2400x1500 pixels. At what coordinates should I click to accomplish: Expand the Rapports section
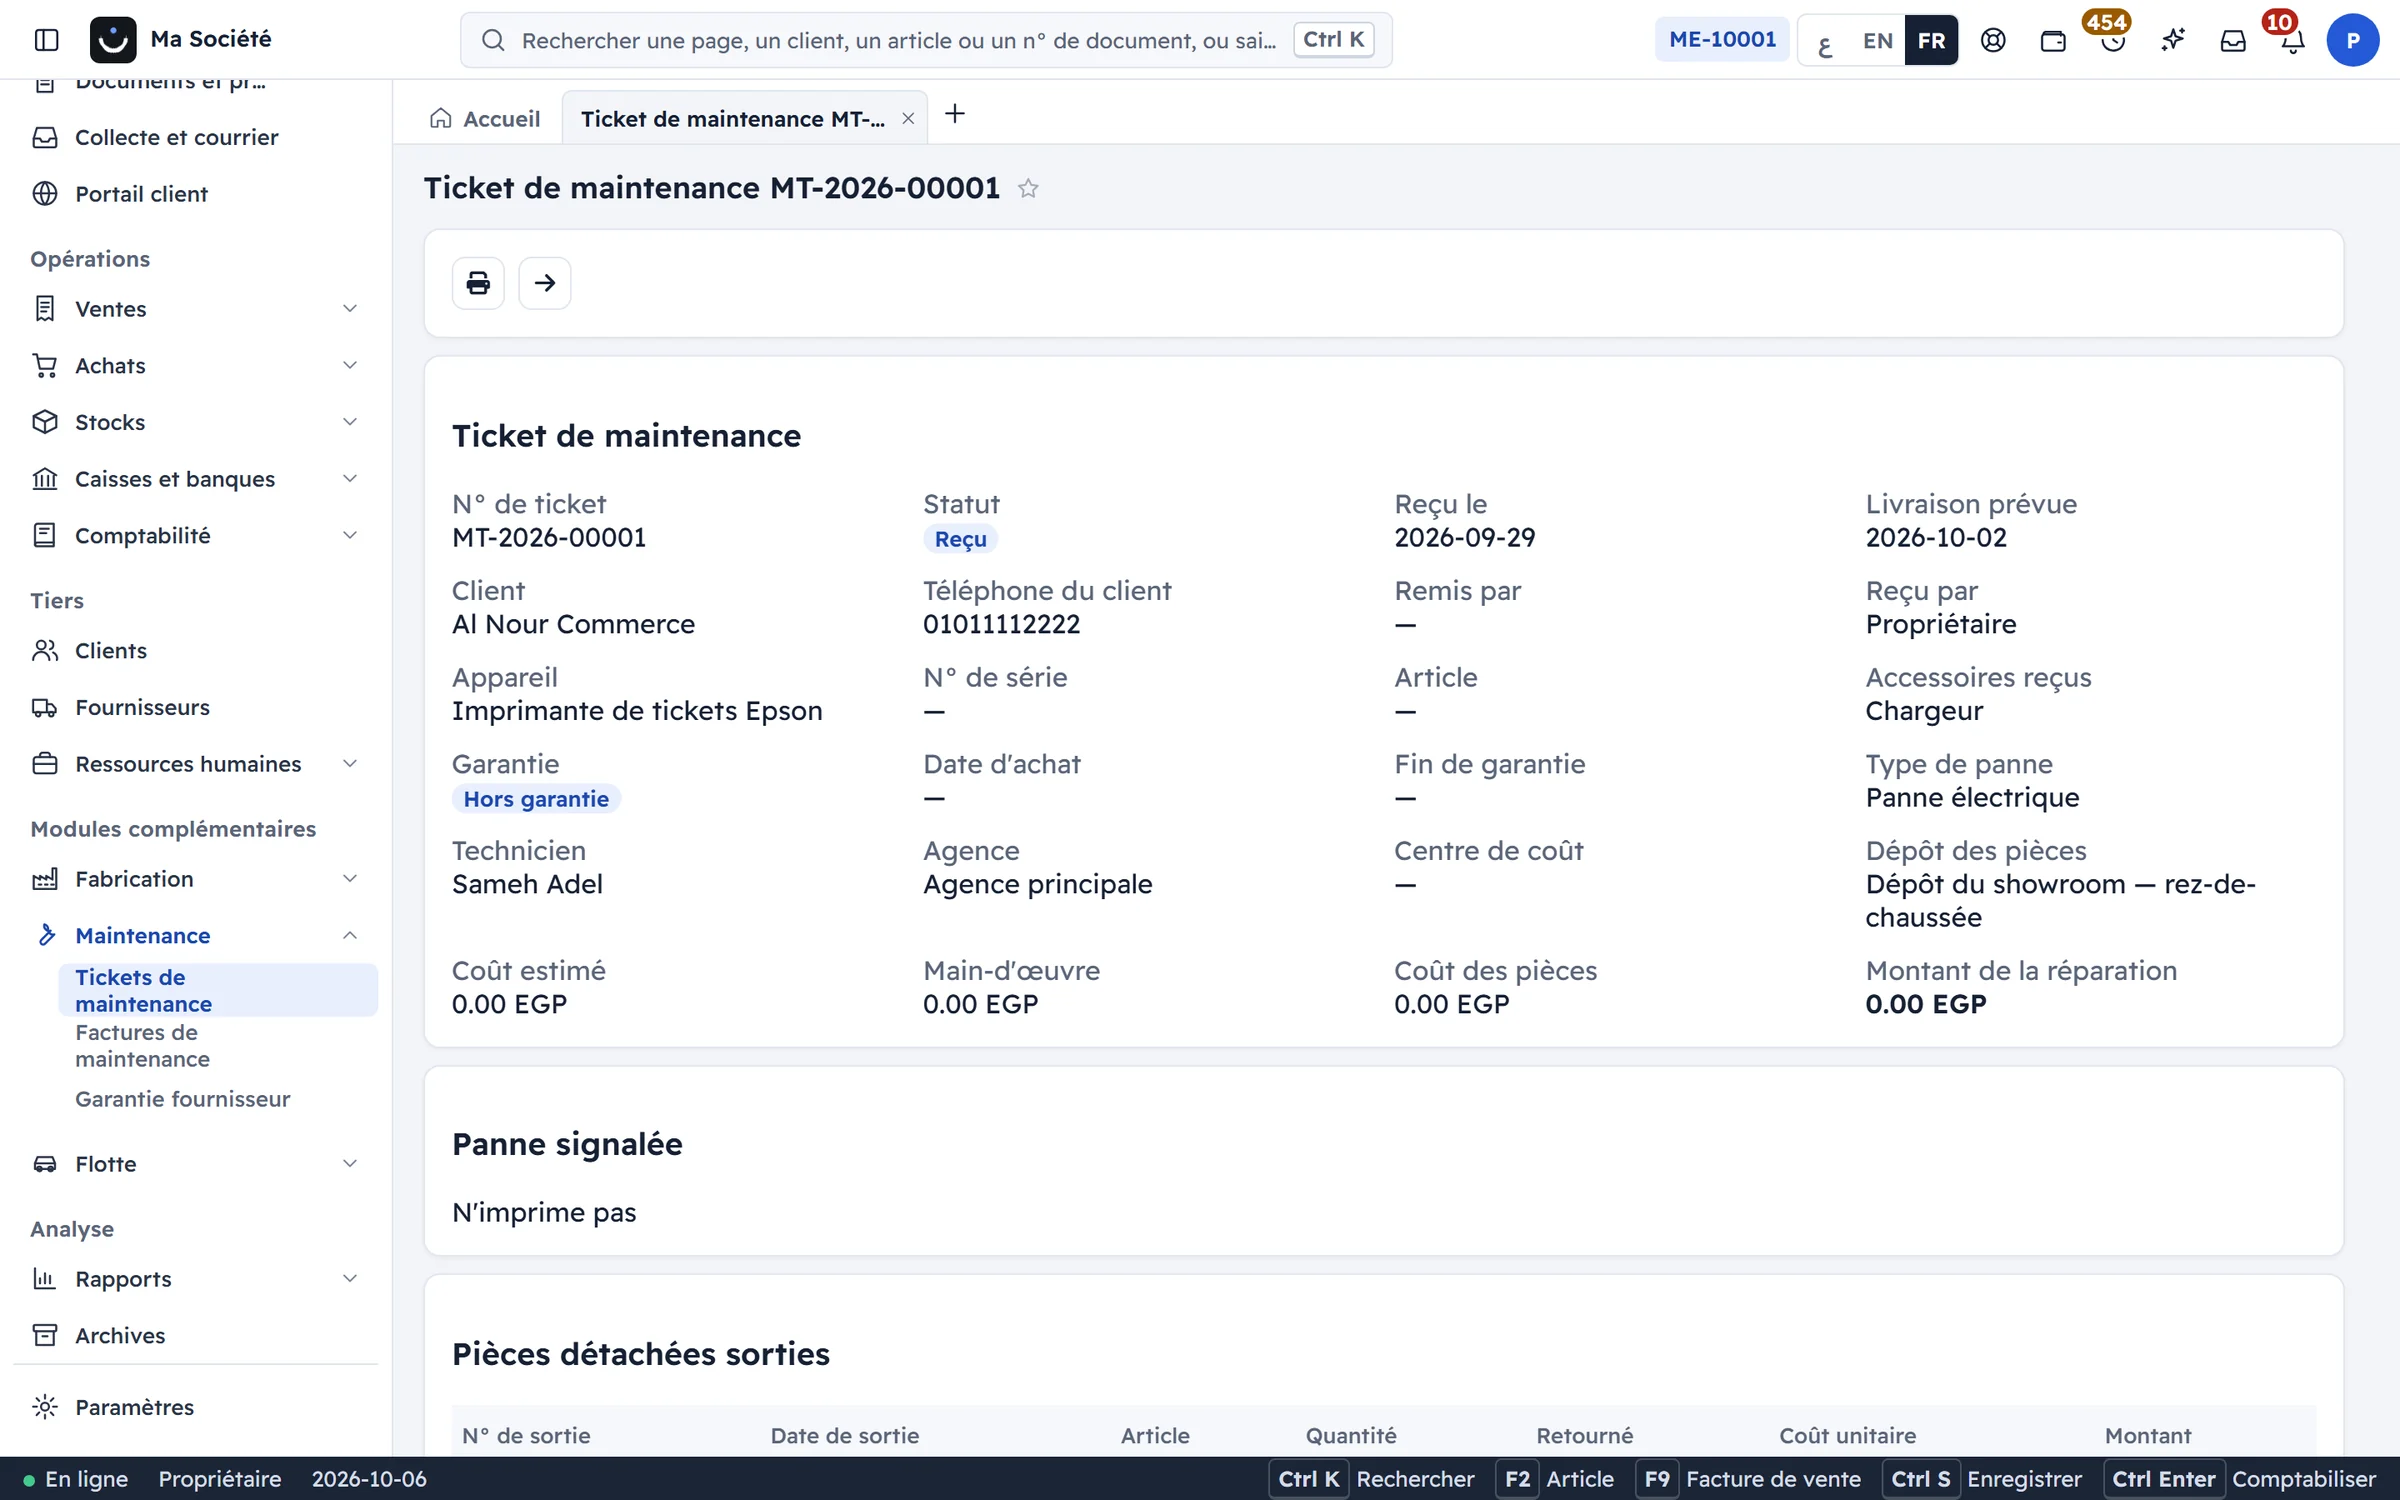click(195, 1279)
